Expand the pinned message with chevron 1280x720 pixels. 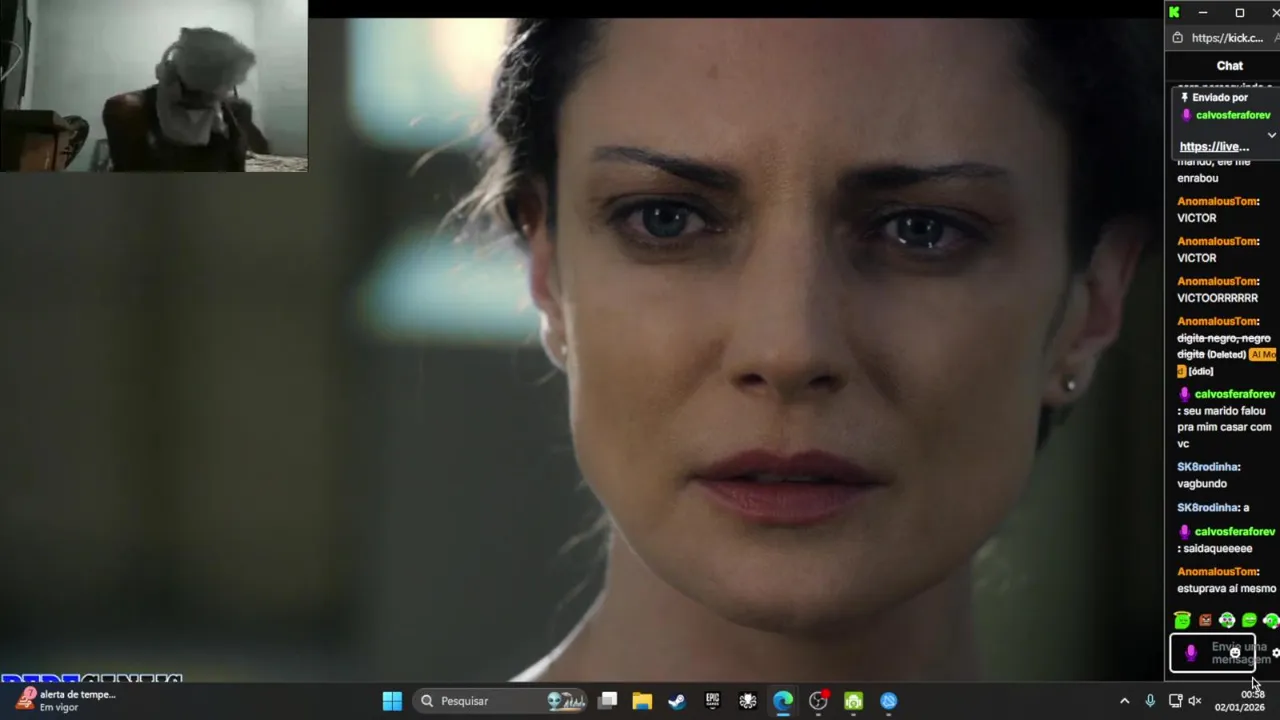(1271, 135)
